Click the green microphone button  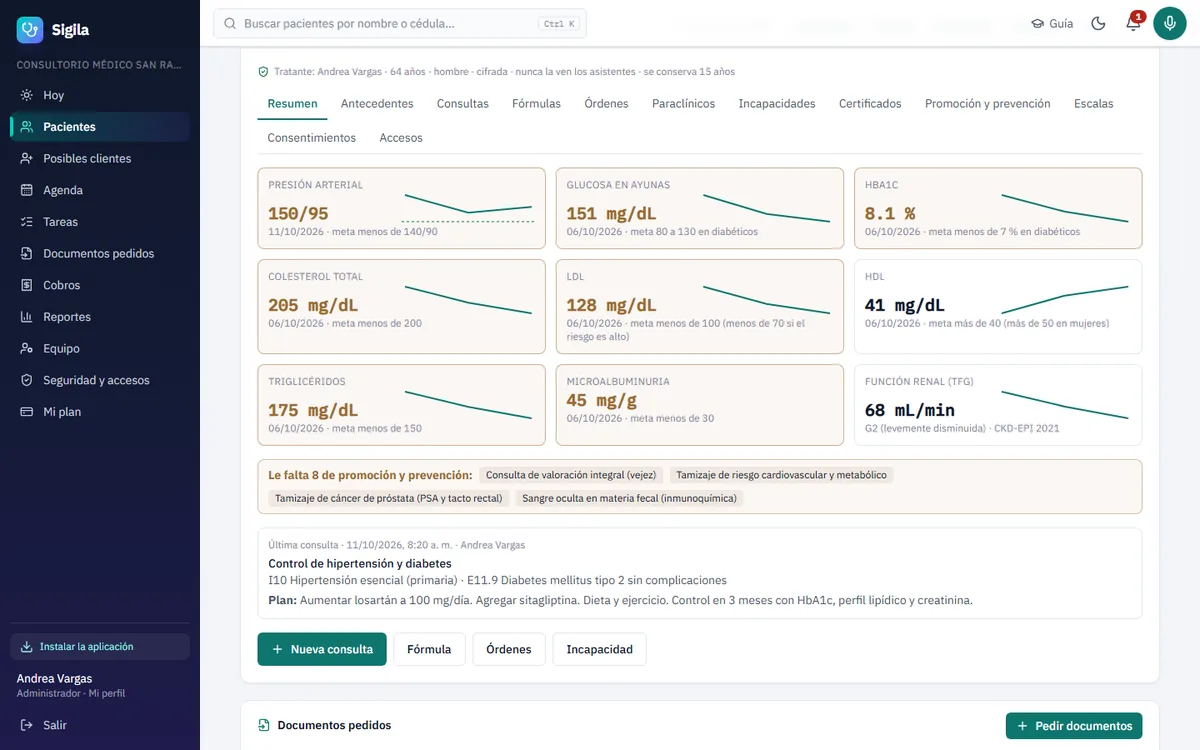coord(1170,23)
